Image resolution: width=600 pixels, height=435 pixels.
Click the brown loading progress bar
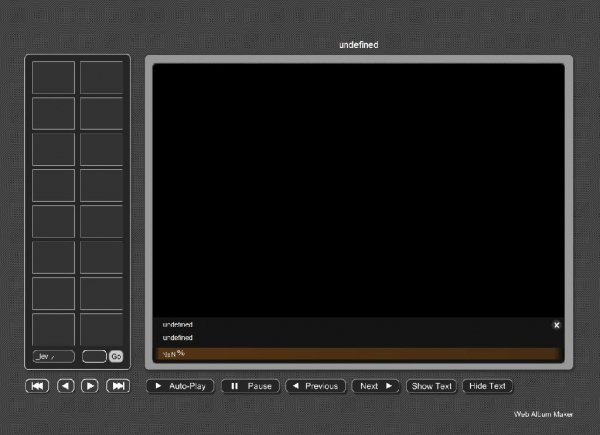358,353
